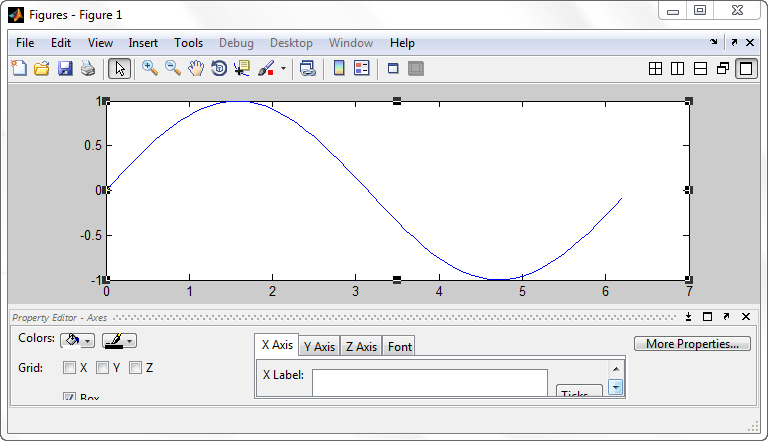This screenshot has width=768, height=441.
Task: Save the figure with floppy icon
Action: click(65, 69)
